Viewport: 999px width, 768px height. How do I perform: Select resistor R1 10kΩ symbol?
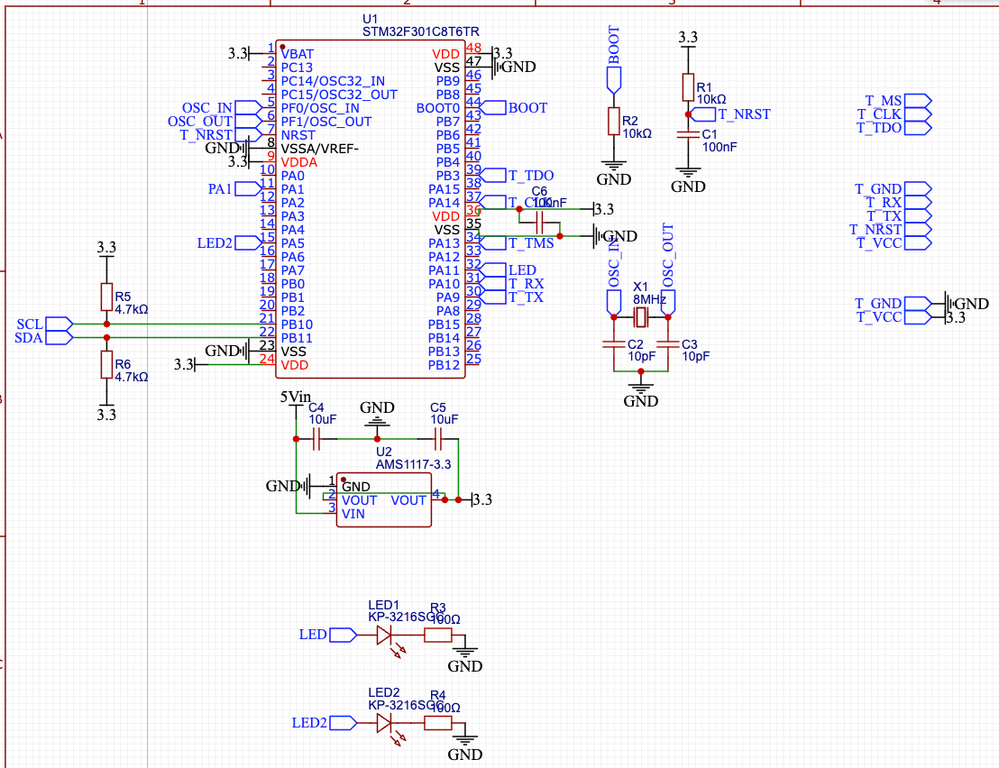[x=688, y=87]
